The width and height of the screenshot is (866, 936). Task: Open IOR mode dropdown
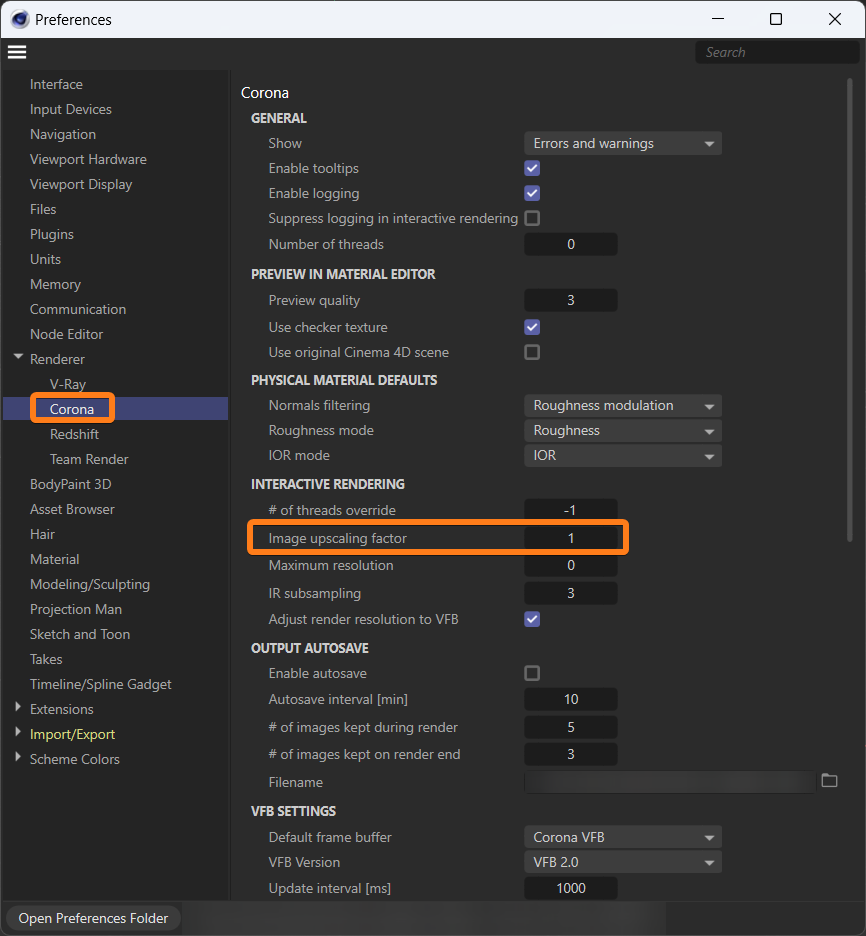tap(622, 456)
